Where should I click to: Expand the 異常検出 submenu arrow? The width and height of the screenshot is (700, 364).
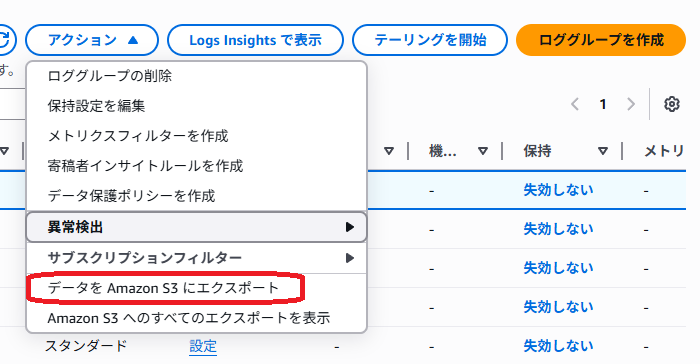pos(350,227)
